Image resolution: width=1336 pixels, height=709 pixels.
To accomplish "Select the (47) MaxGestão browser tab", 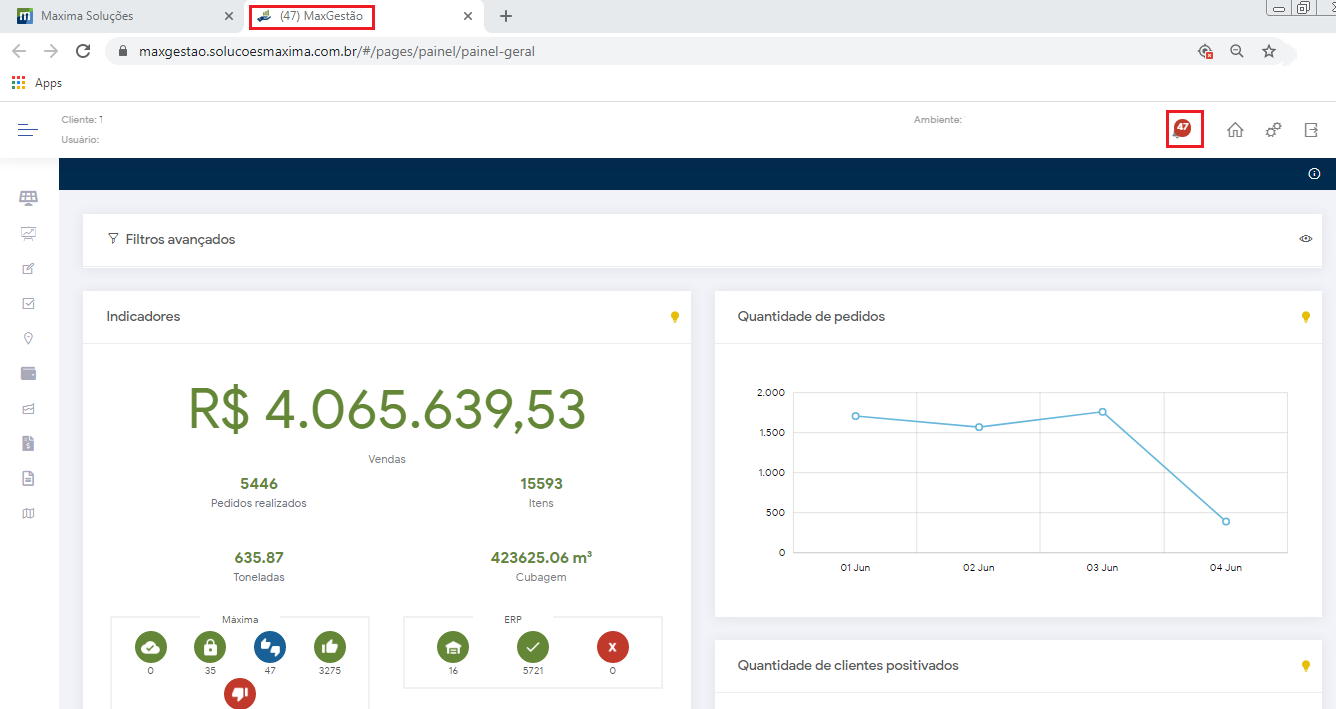I will (321, 16).
